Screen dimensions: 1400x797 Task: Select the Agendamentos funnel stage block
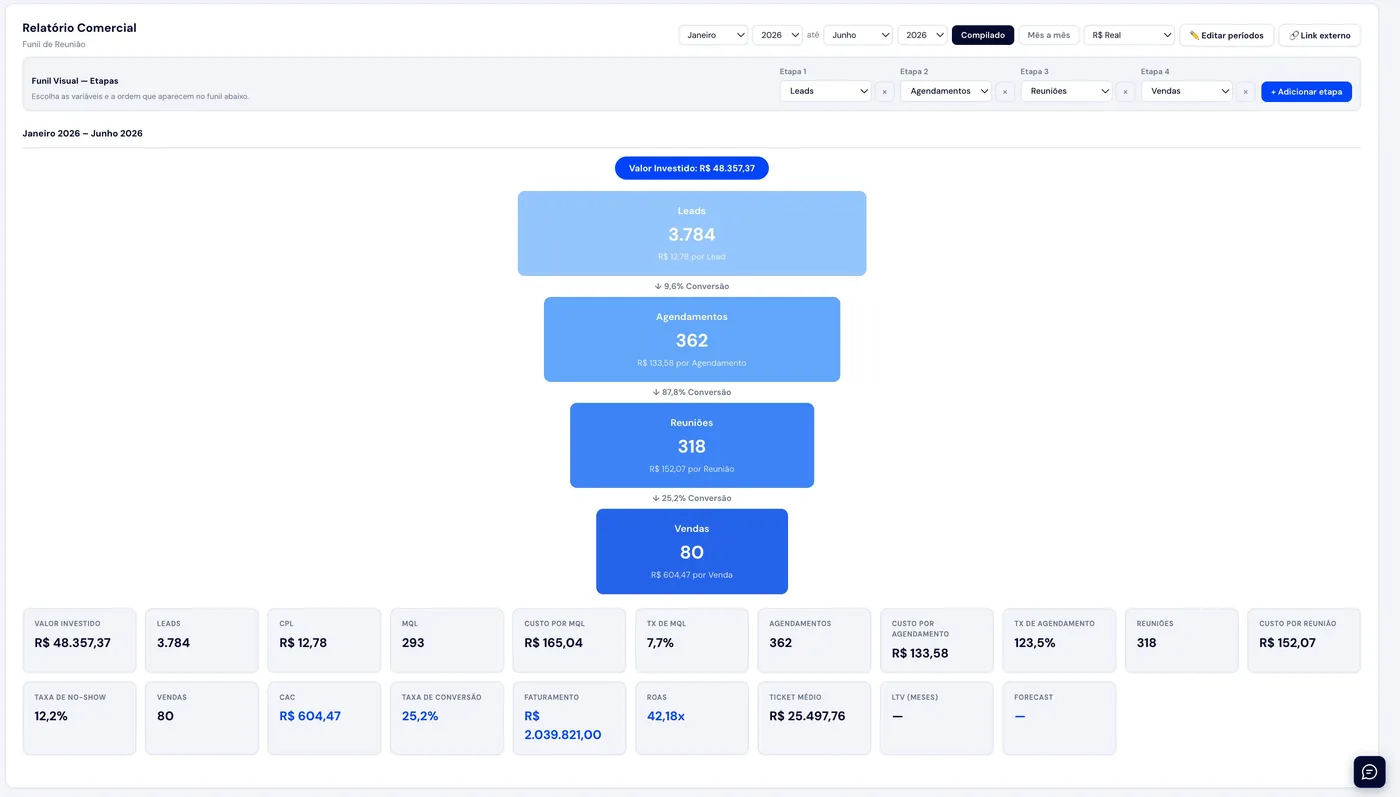pyautogui.click(x=692, y=339)
